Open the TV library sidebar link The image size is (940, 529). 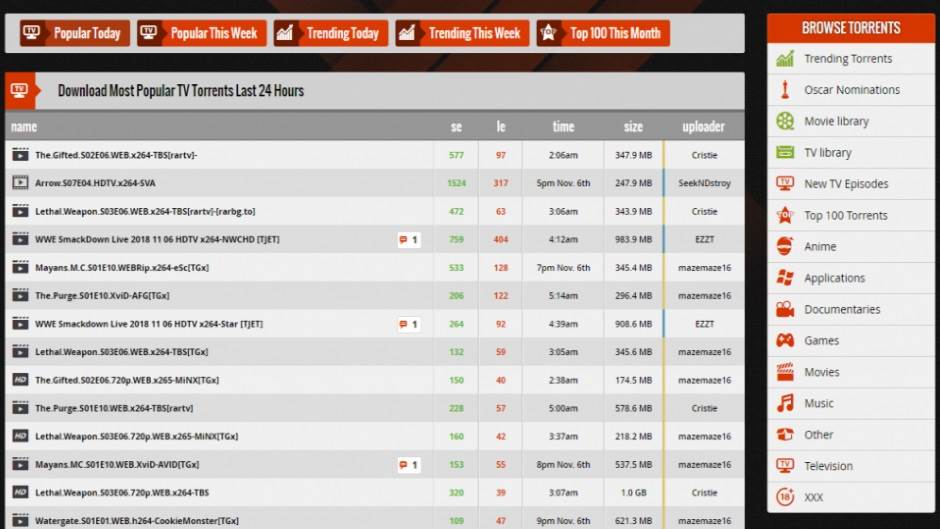828,153
